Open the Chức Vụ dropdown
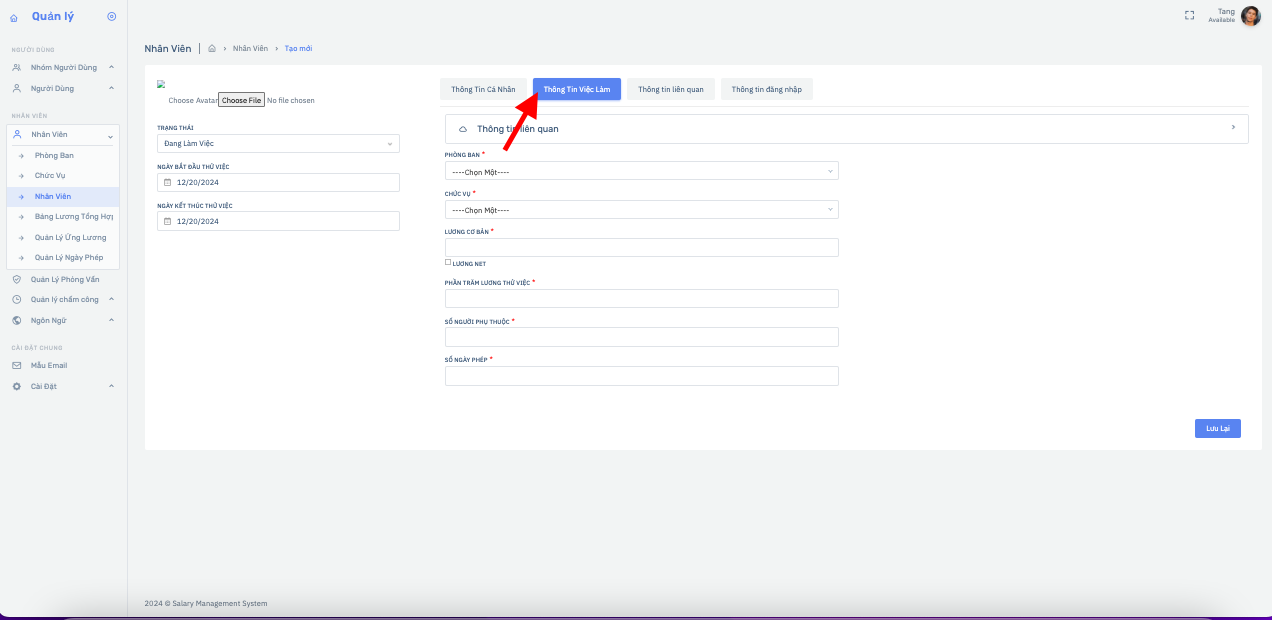 tap(641, 210)
